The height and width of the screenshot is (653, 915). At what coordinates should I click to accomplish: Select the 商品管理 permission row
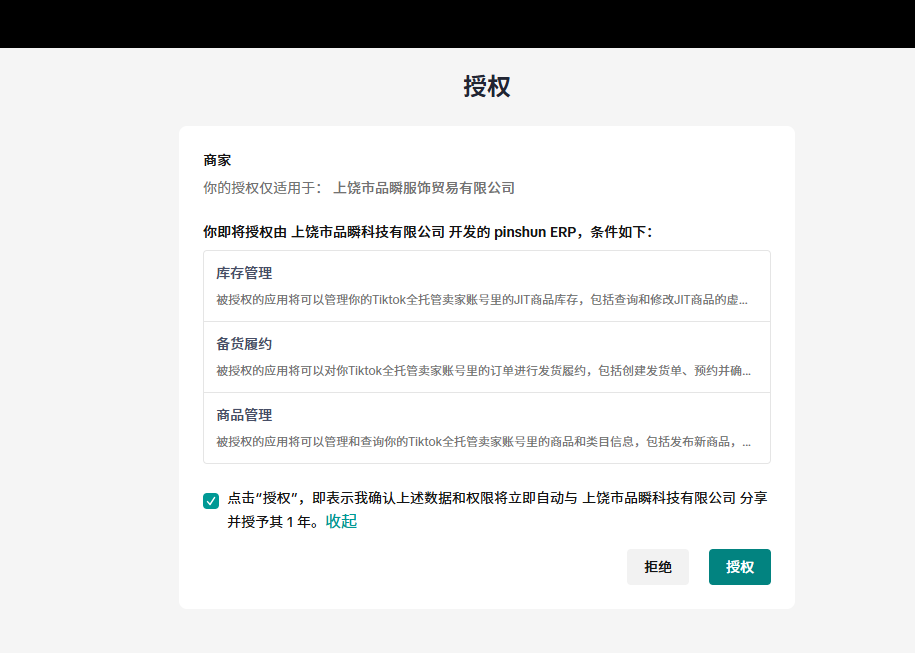click(x=487, y=428)
